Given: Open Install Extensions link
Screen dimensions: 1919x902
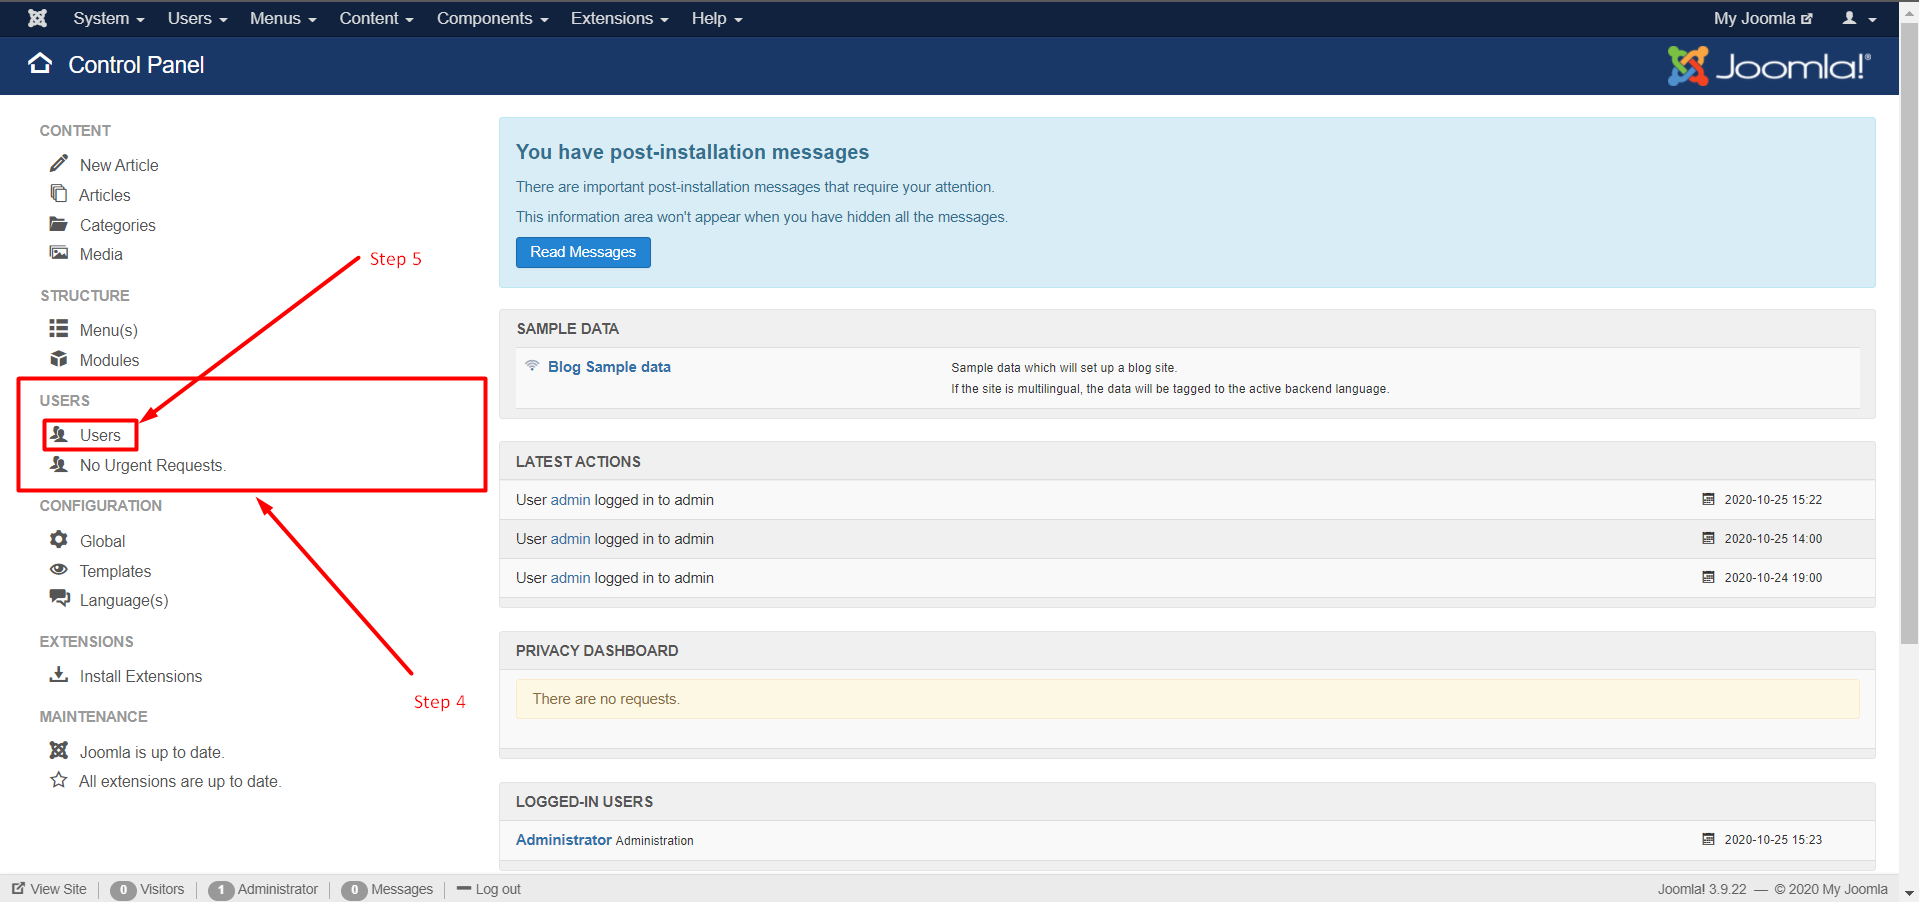Looking at the screenshot, I should (x=141, y=676).
